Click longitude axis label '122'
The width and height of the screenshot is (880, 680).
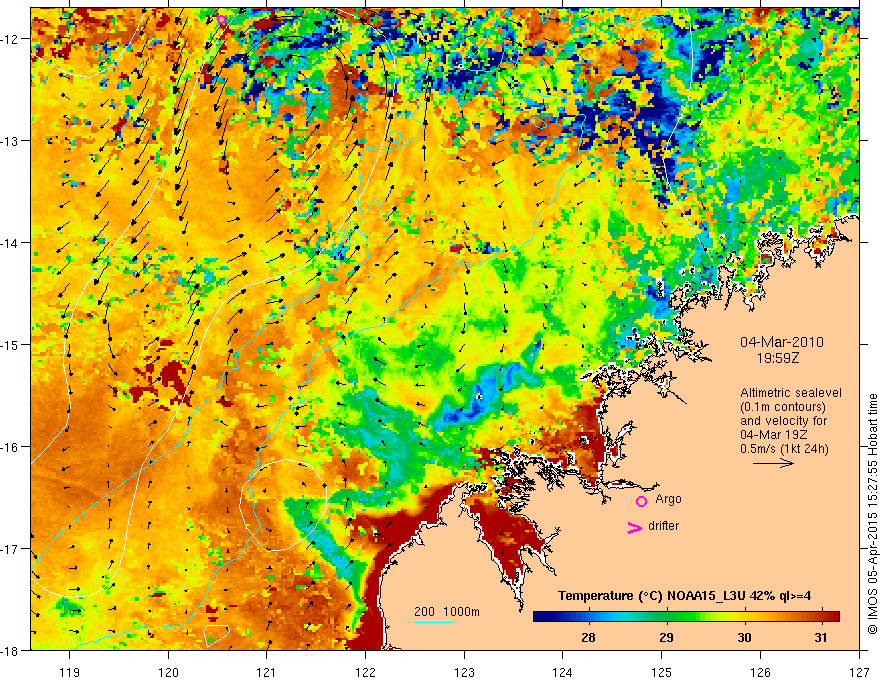point(365,672)
